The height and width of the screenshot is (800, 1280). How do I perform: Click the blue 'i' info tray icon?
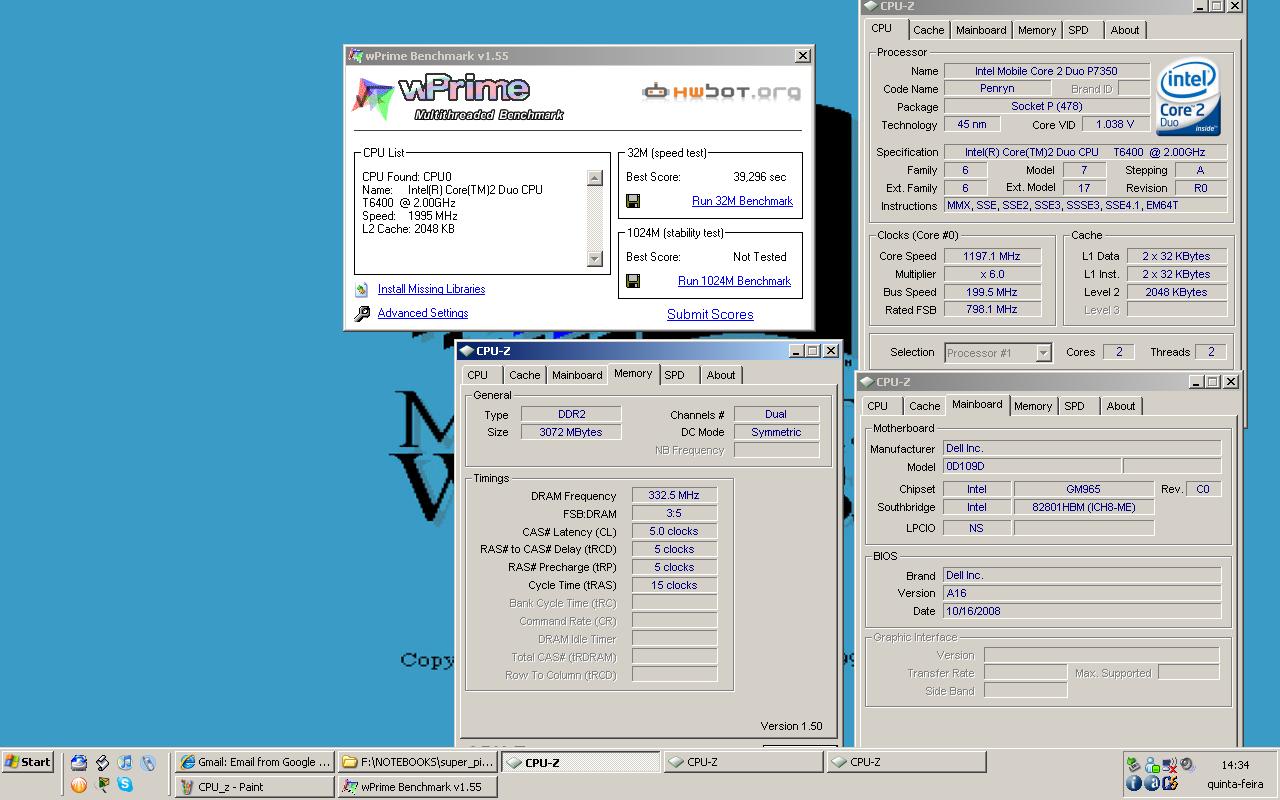[x=1134, y=783]
